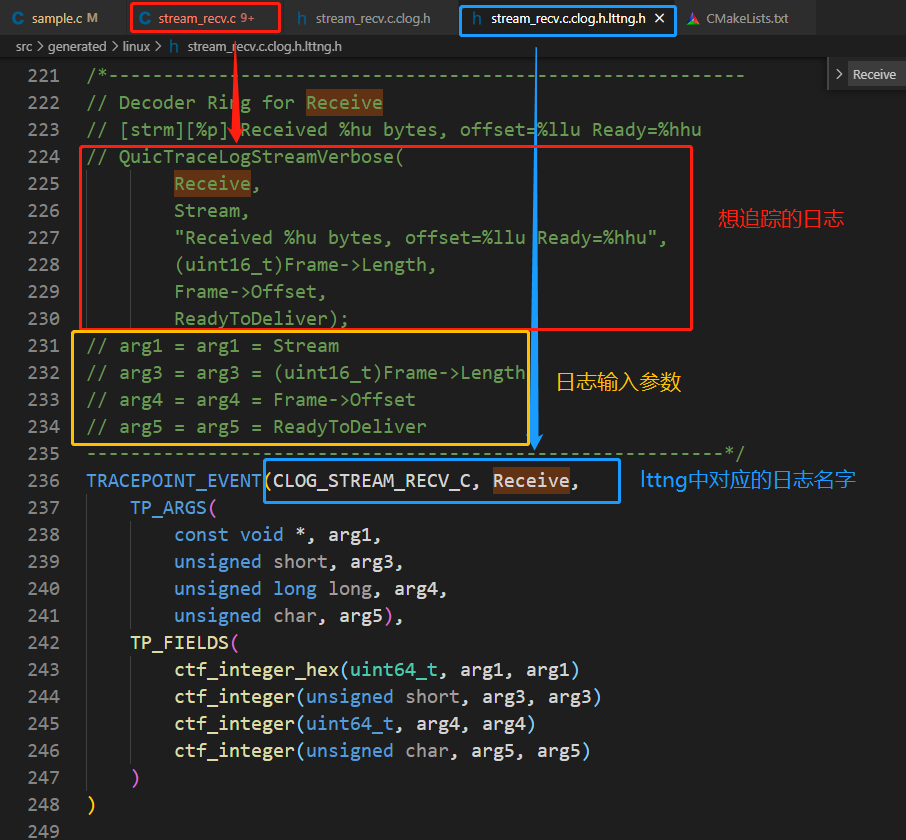Click line number 224 in the gutter

coord(43,157)
